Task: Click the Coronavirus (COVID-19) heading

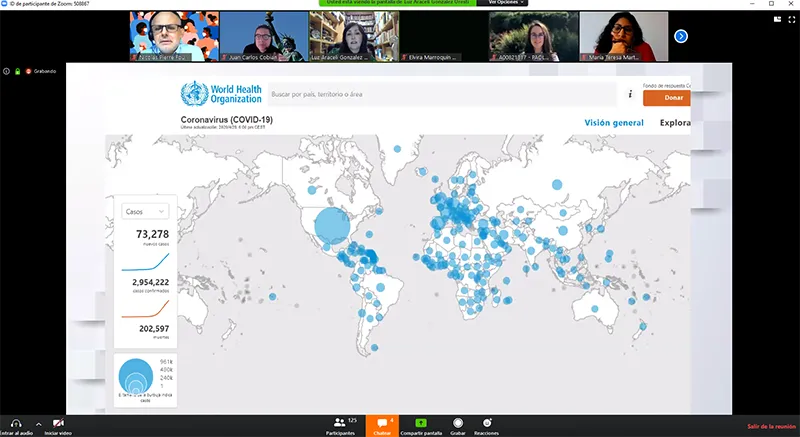Action: [x=227, y=120]
